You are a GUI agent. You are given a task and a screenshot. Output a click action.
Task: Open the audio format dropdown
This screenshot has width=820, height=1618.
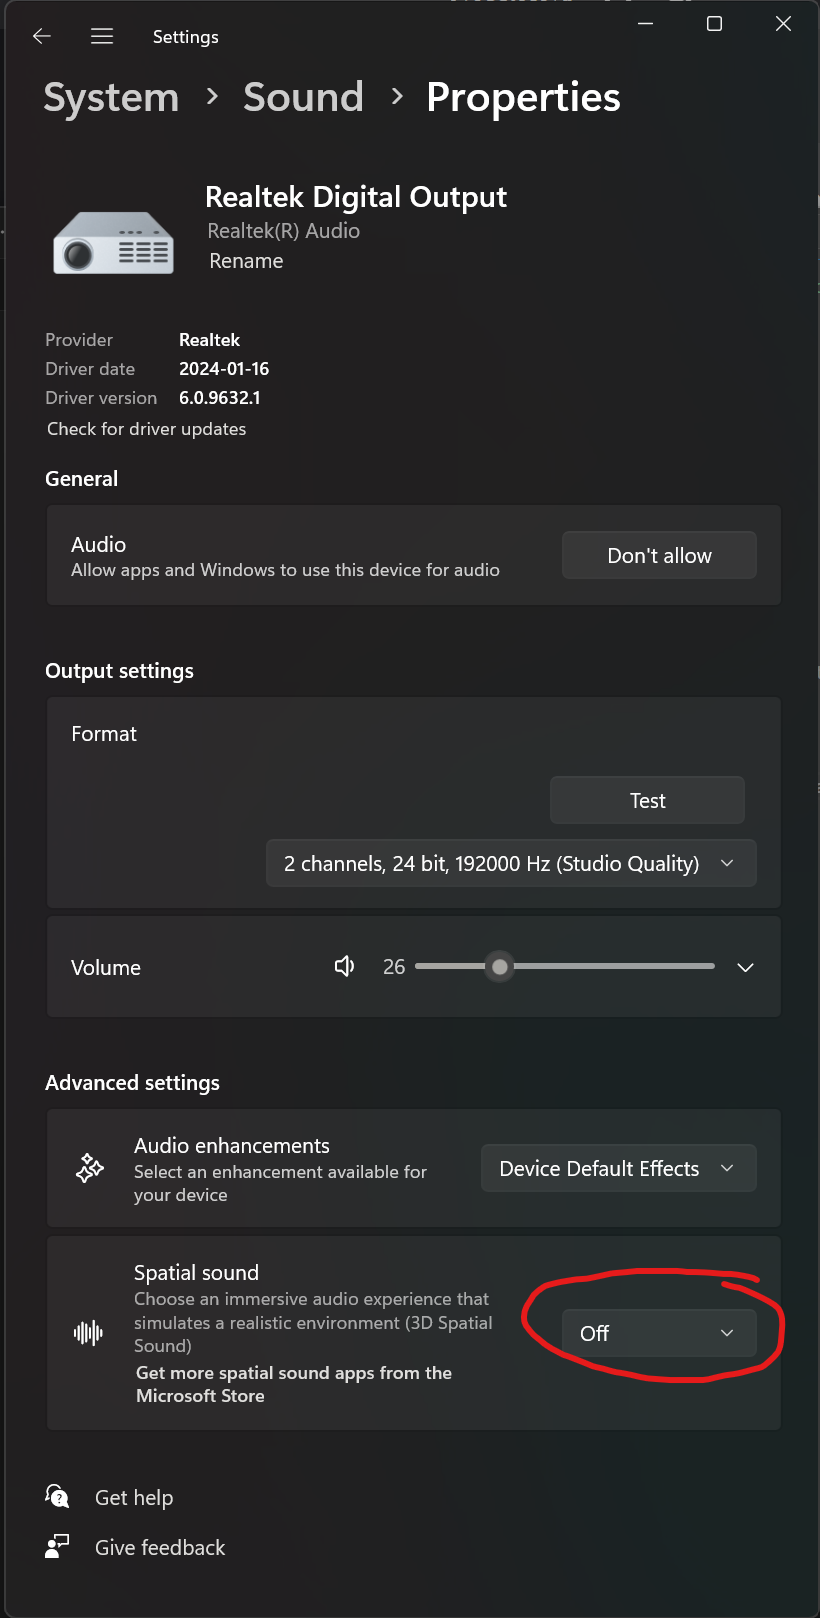[511, 863]
